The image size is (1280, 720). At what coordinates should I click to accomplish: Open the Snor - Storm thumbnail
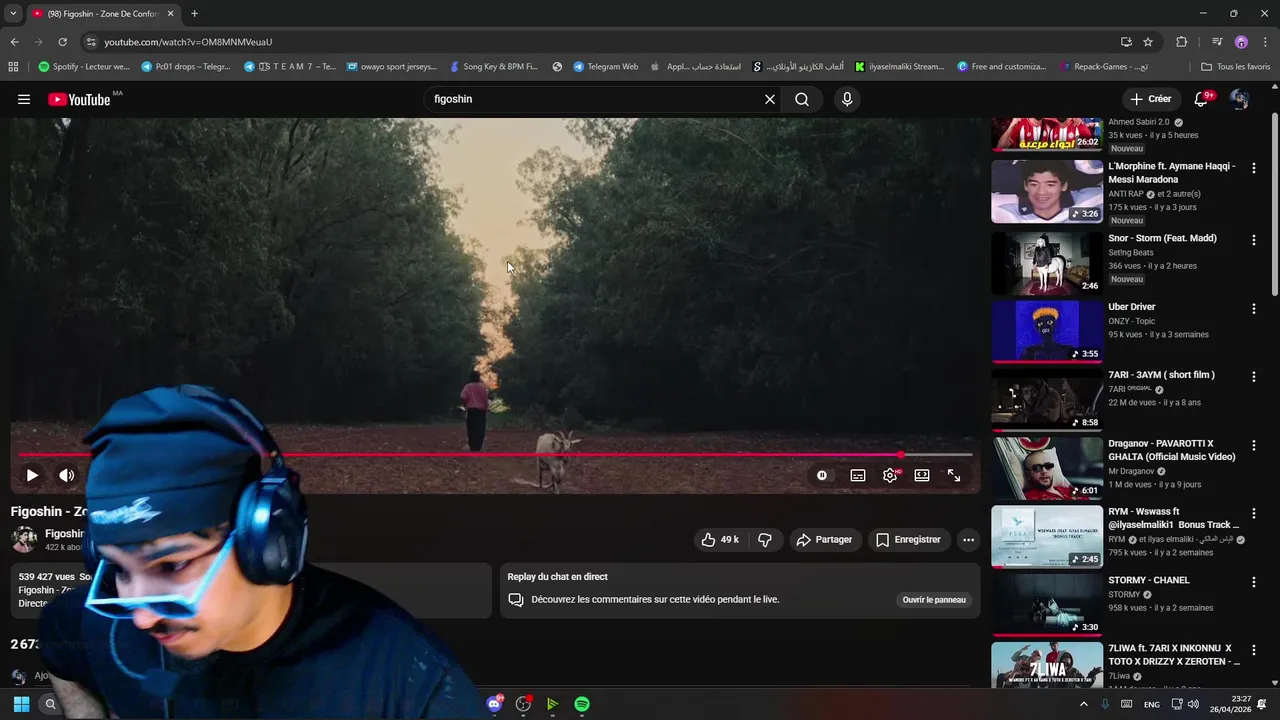tap(1047, 263)
